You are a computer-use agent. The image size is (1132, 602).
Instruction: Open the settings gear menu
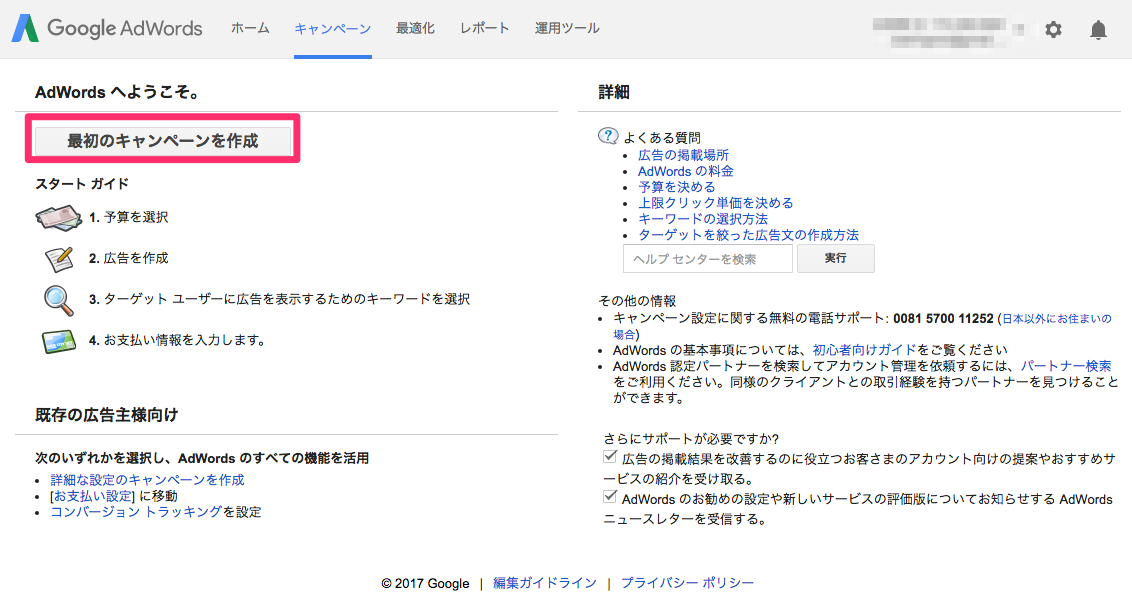click(x=1053, y=30)
